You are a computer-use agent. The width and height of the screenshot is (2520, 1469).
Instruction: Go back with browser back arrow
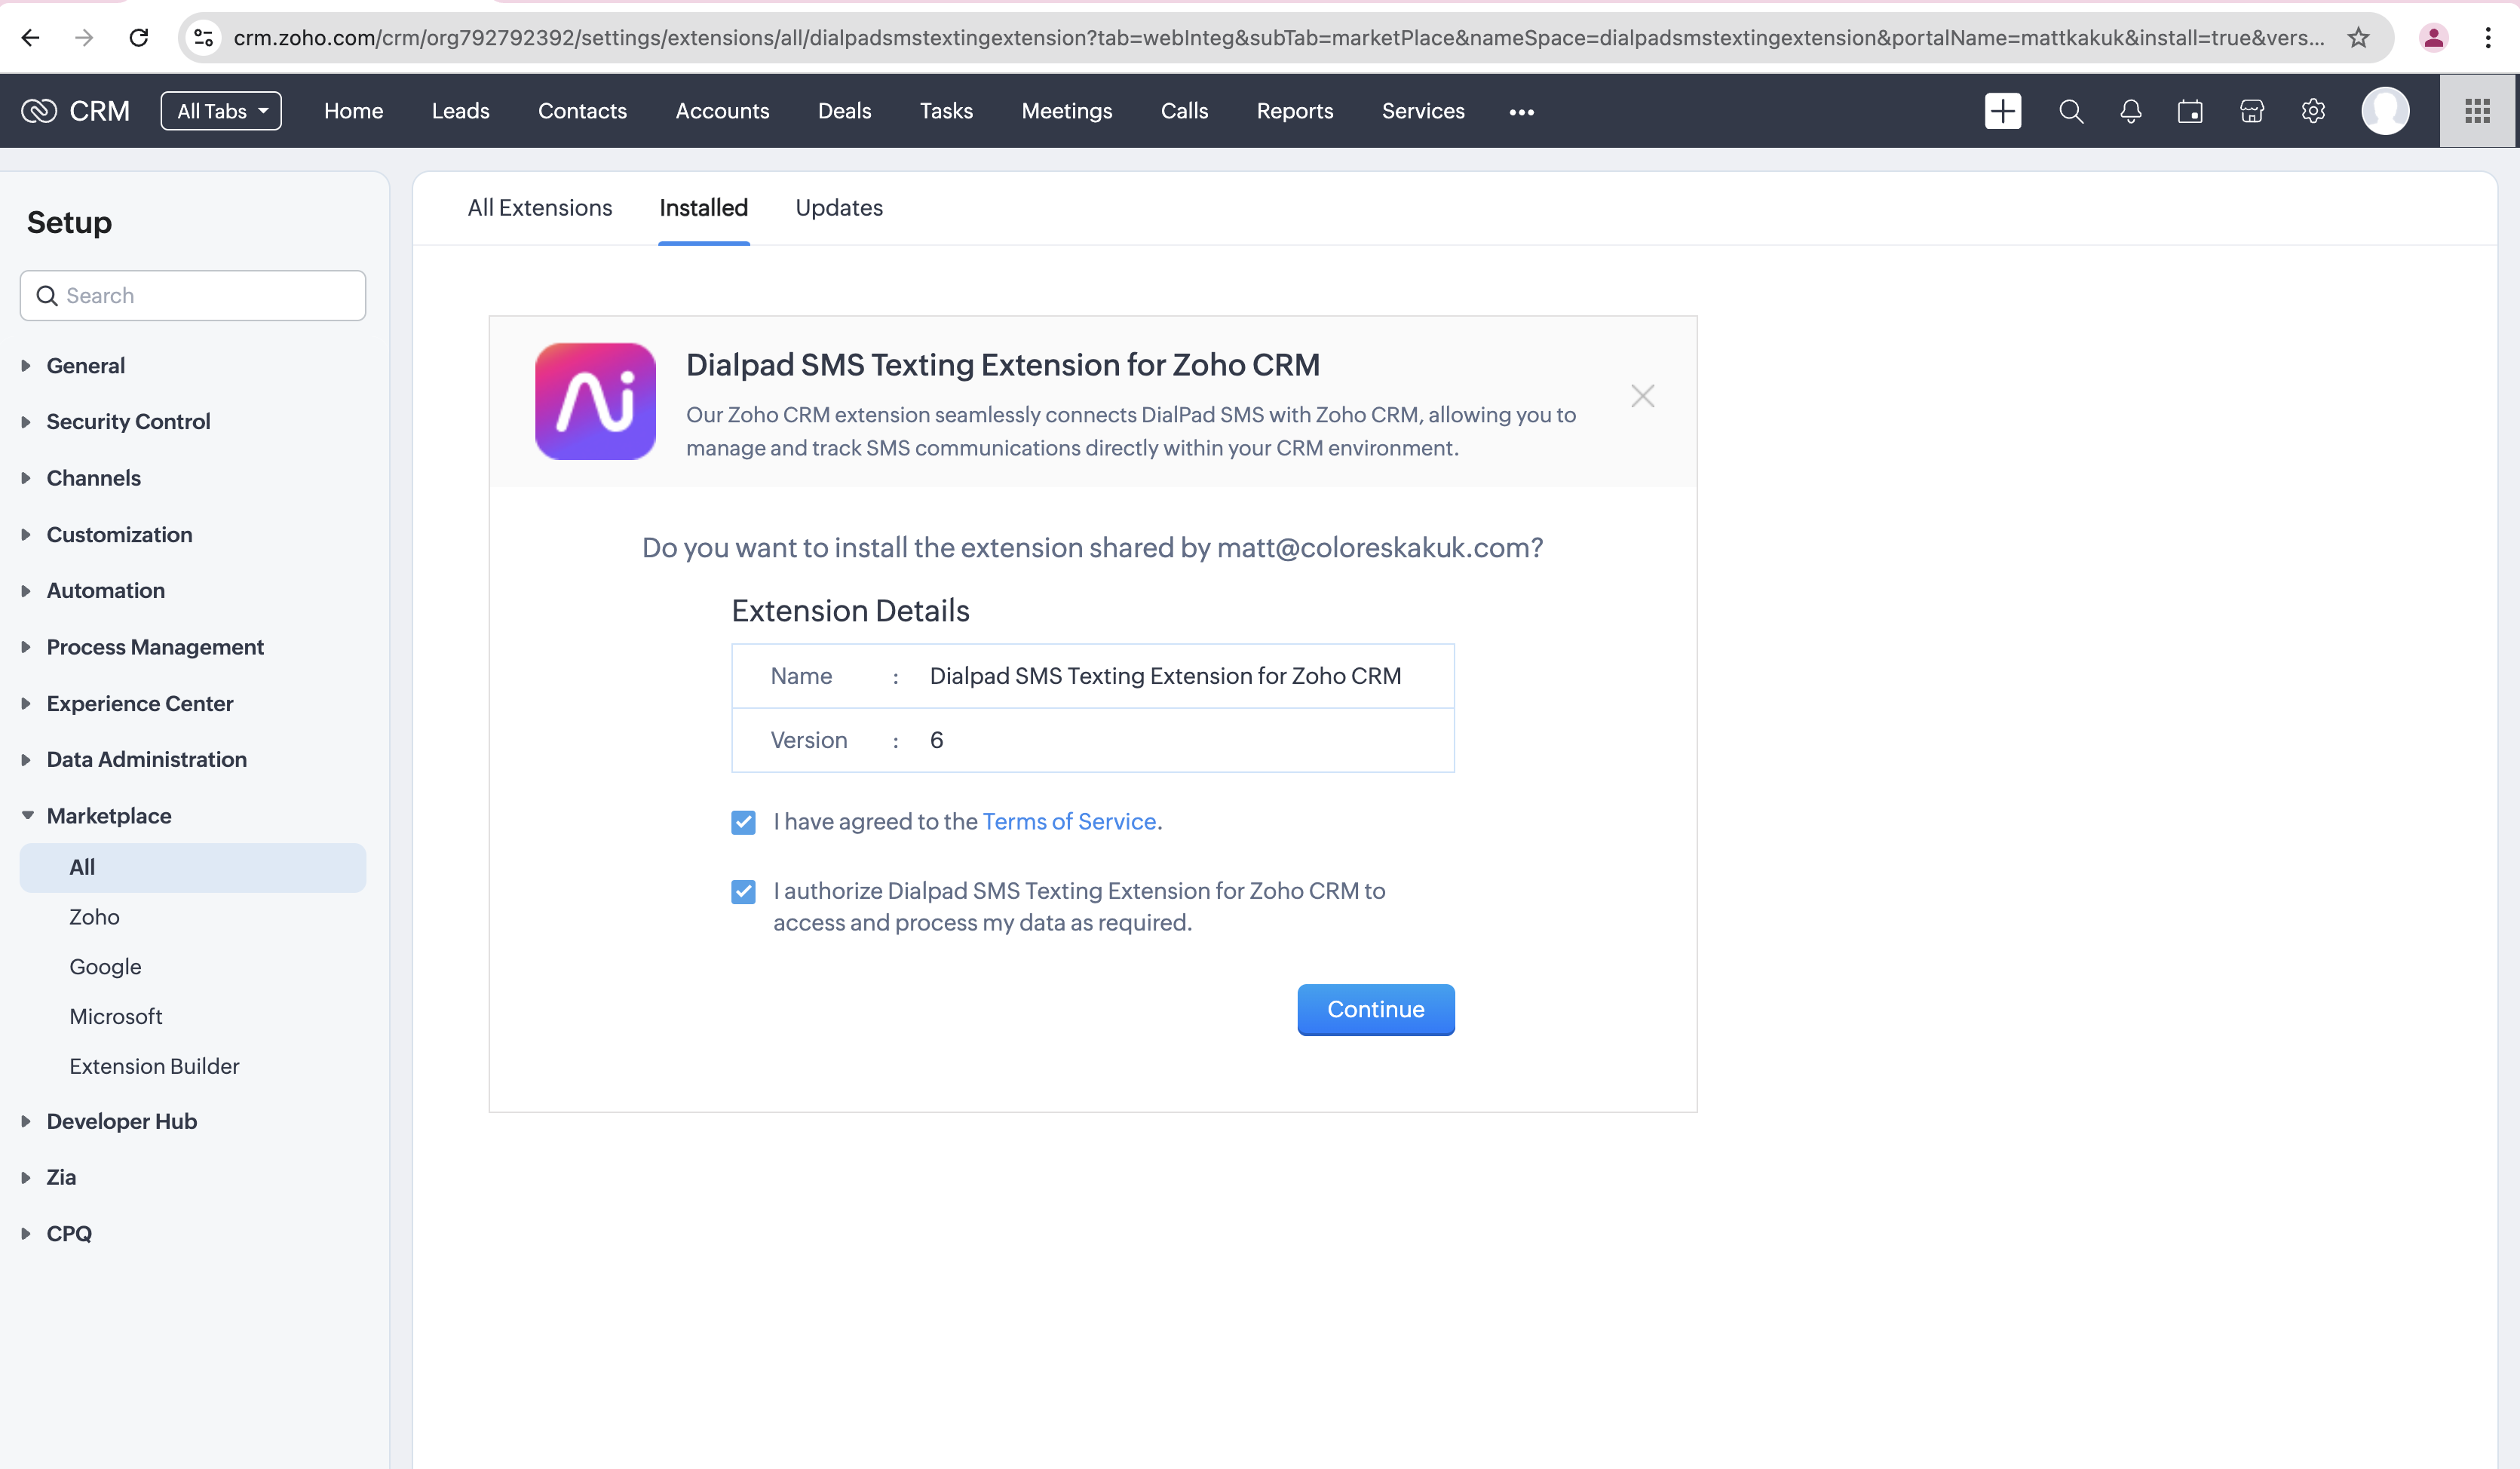[x=30, y=38]
